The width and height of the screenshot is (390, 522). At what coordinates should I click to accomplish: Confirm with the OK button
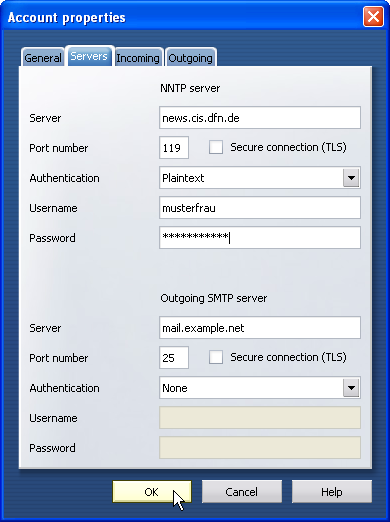(x=152, y=492)
